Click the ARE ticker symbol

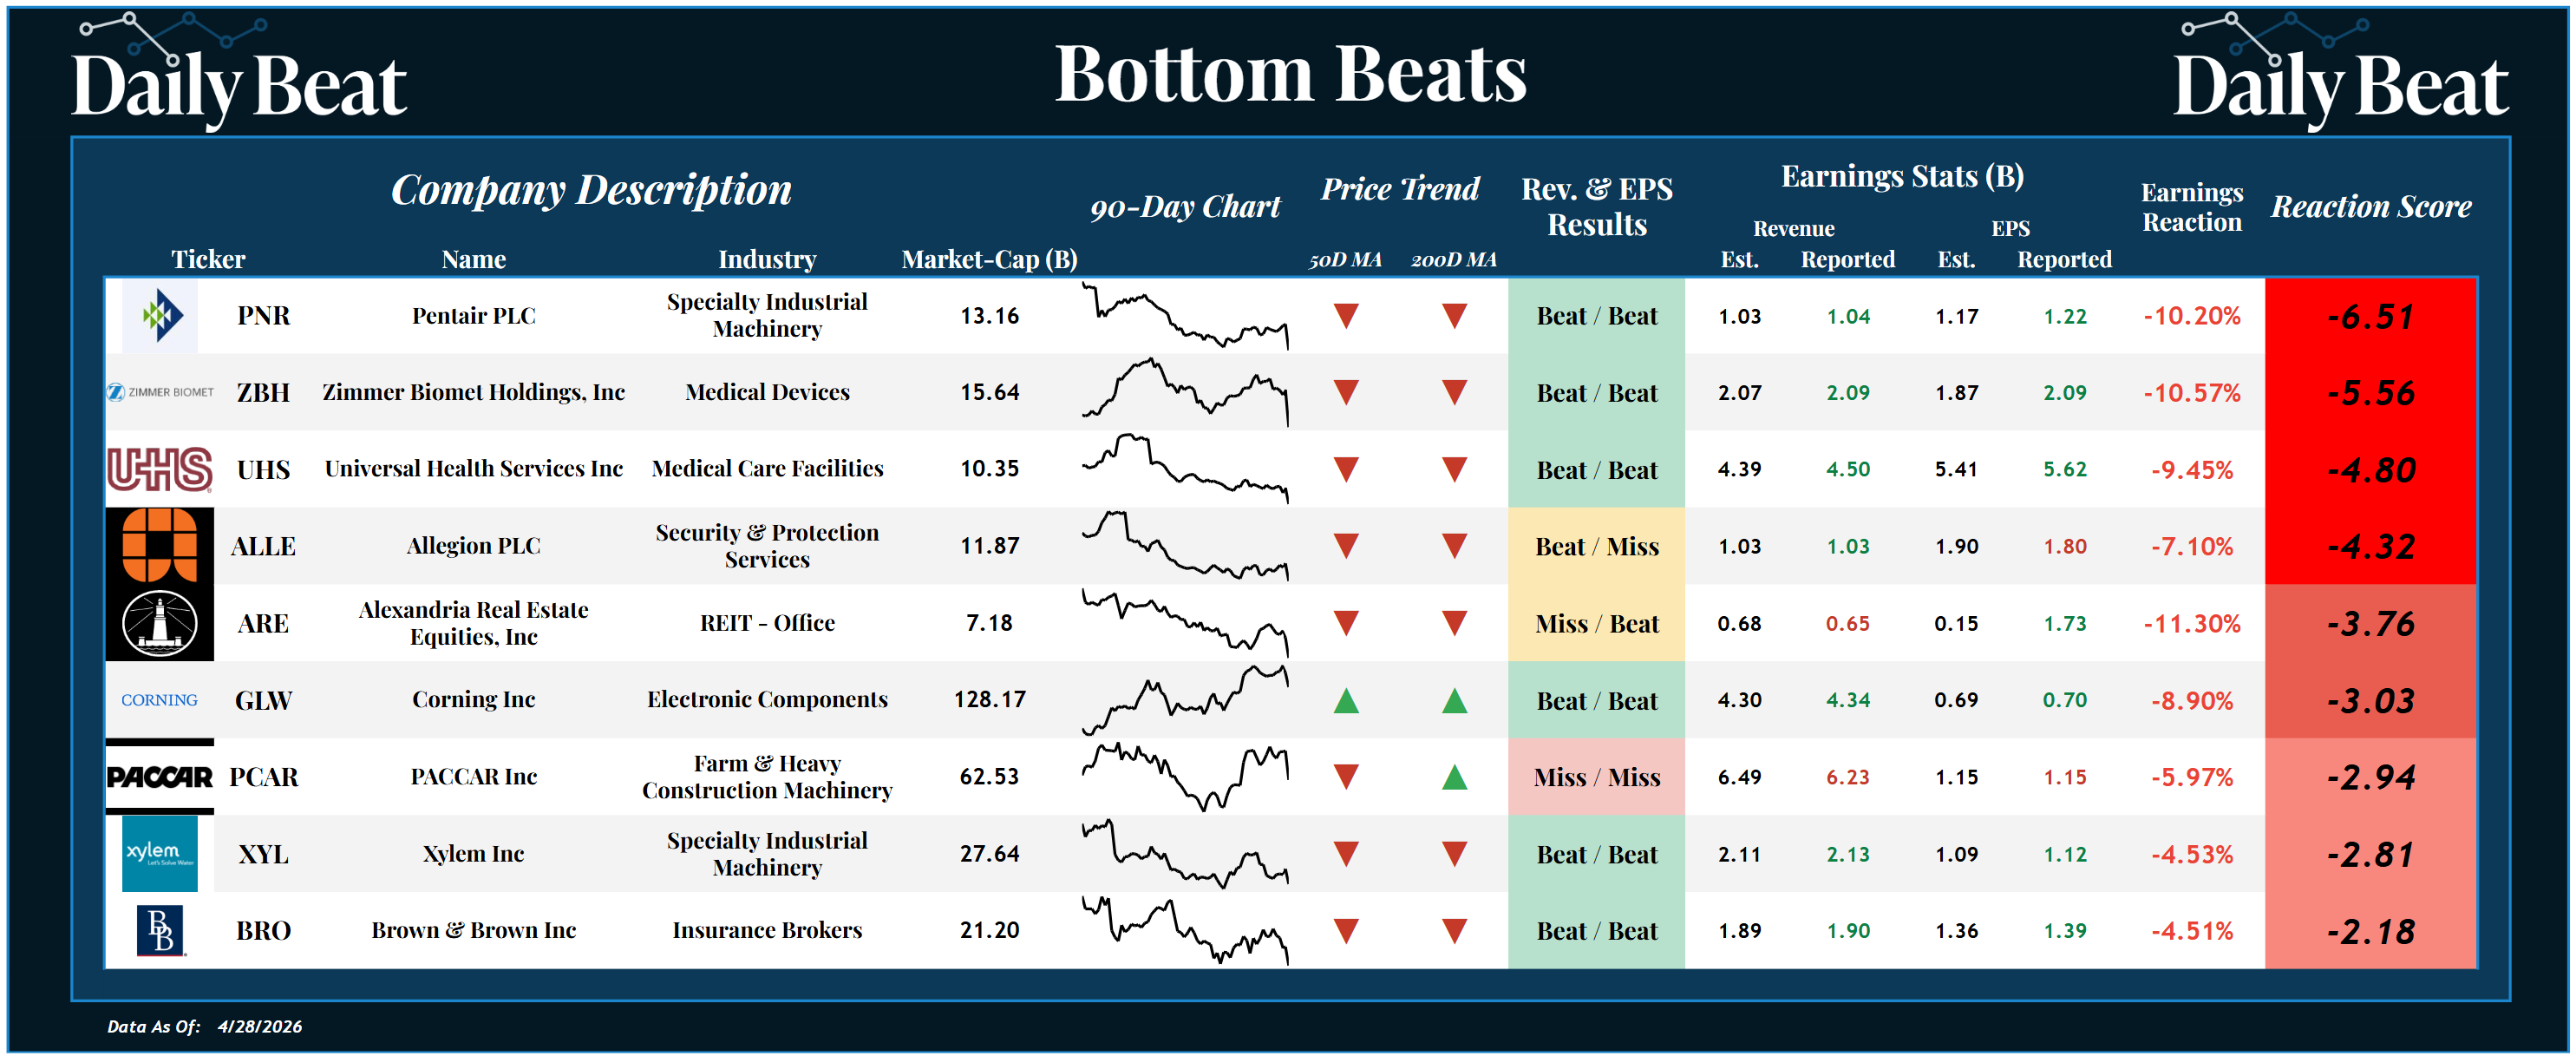point(263,623)
